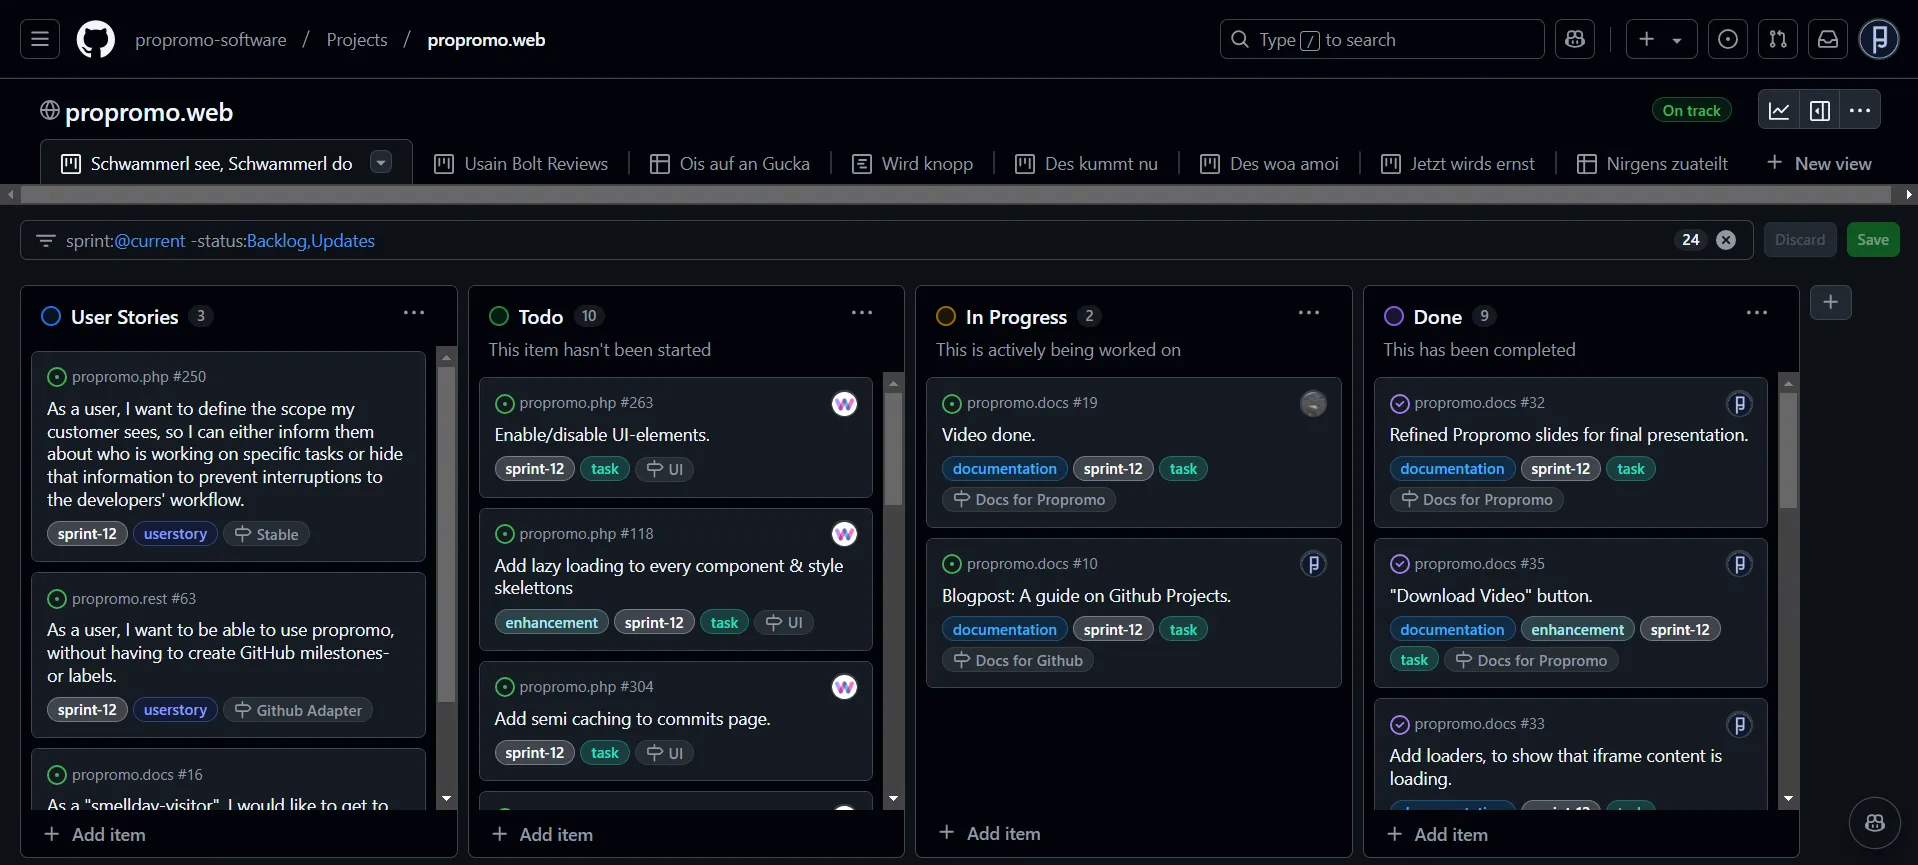Screen dimensions: 1918x865
Task: Open the project more options menu
Action: point(1860,110)
